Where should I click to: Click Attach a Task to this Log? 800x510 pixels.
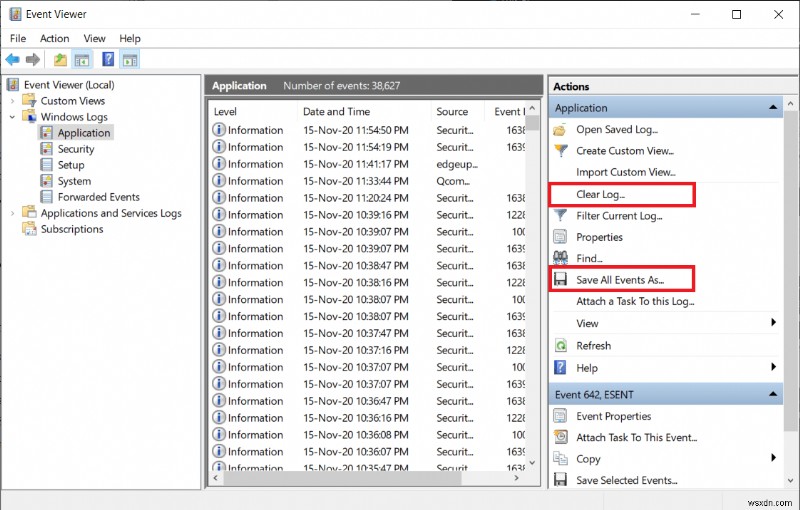(635, 302)
